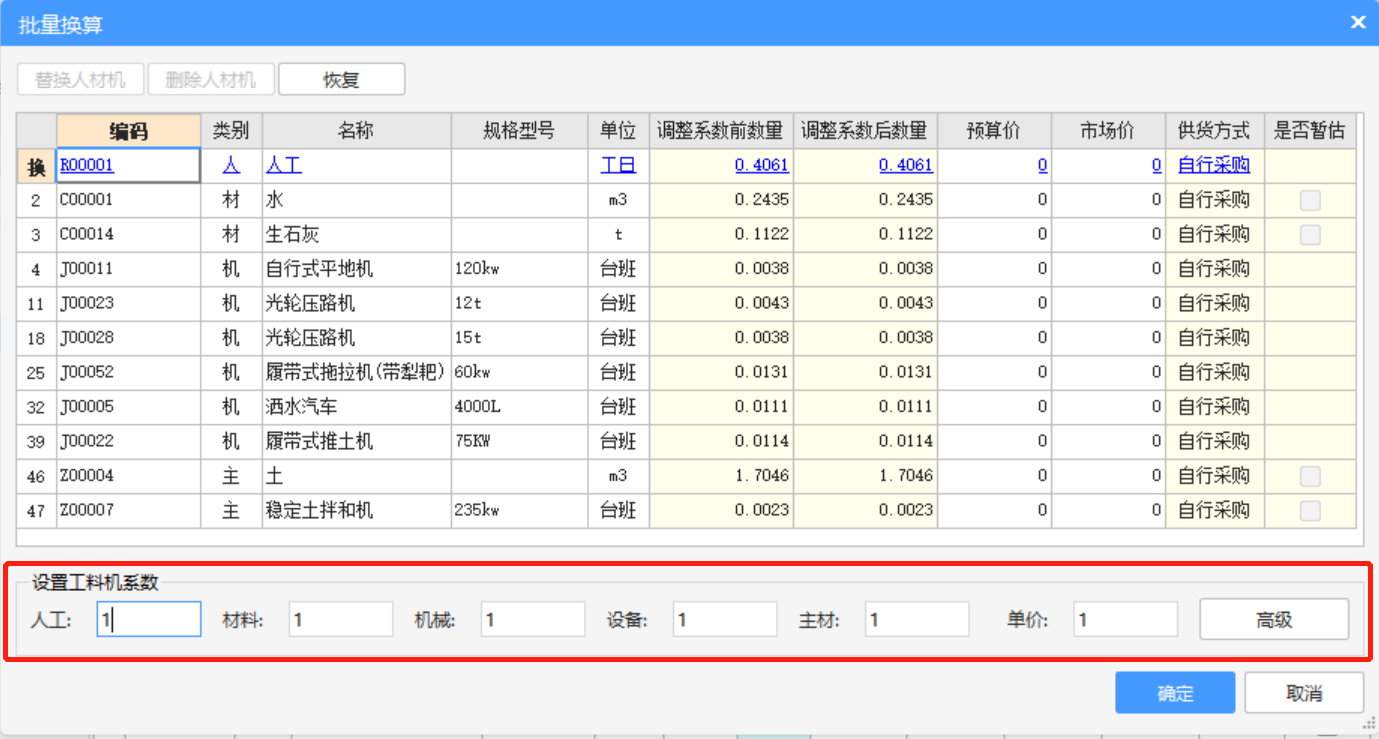
Task: Select the 机械 coefficient field
Action: coord(532,620)
